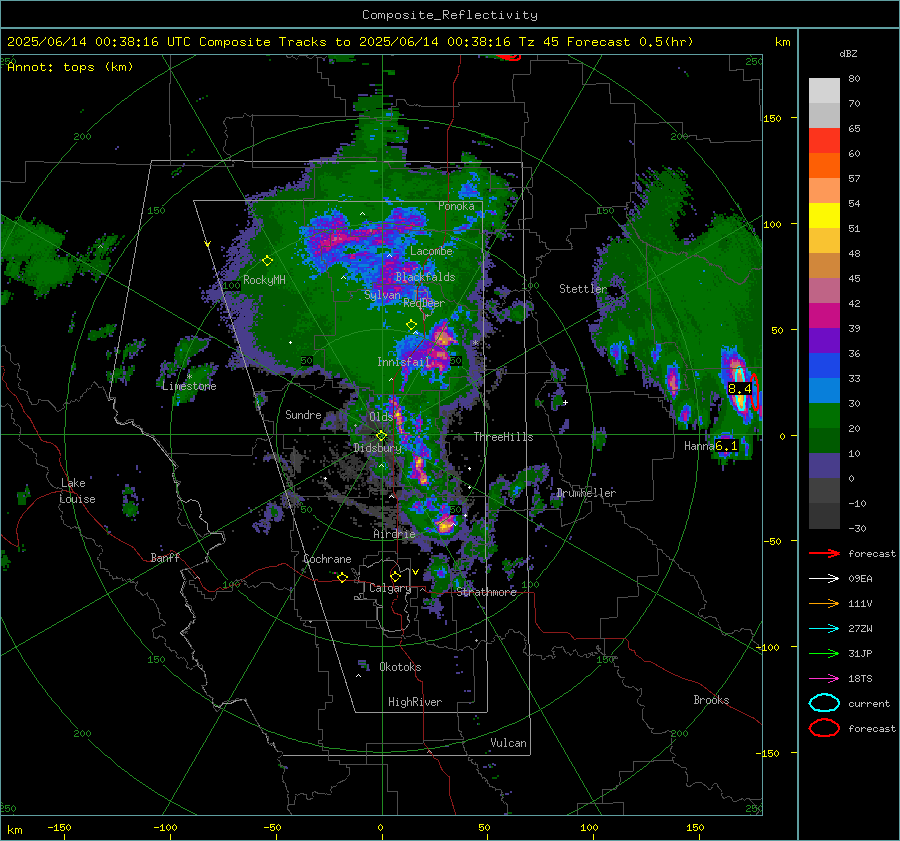Image resolution: width=900 pixels, height=841 pixels.
Task: Click the yellow diamond marker below Cochrane
Action: (342, 577)
